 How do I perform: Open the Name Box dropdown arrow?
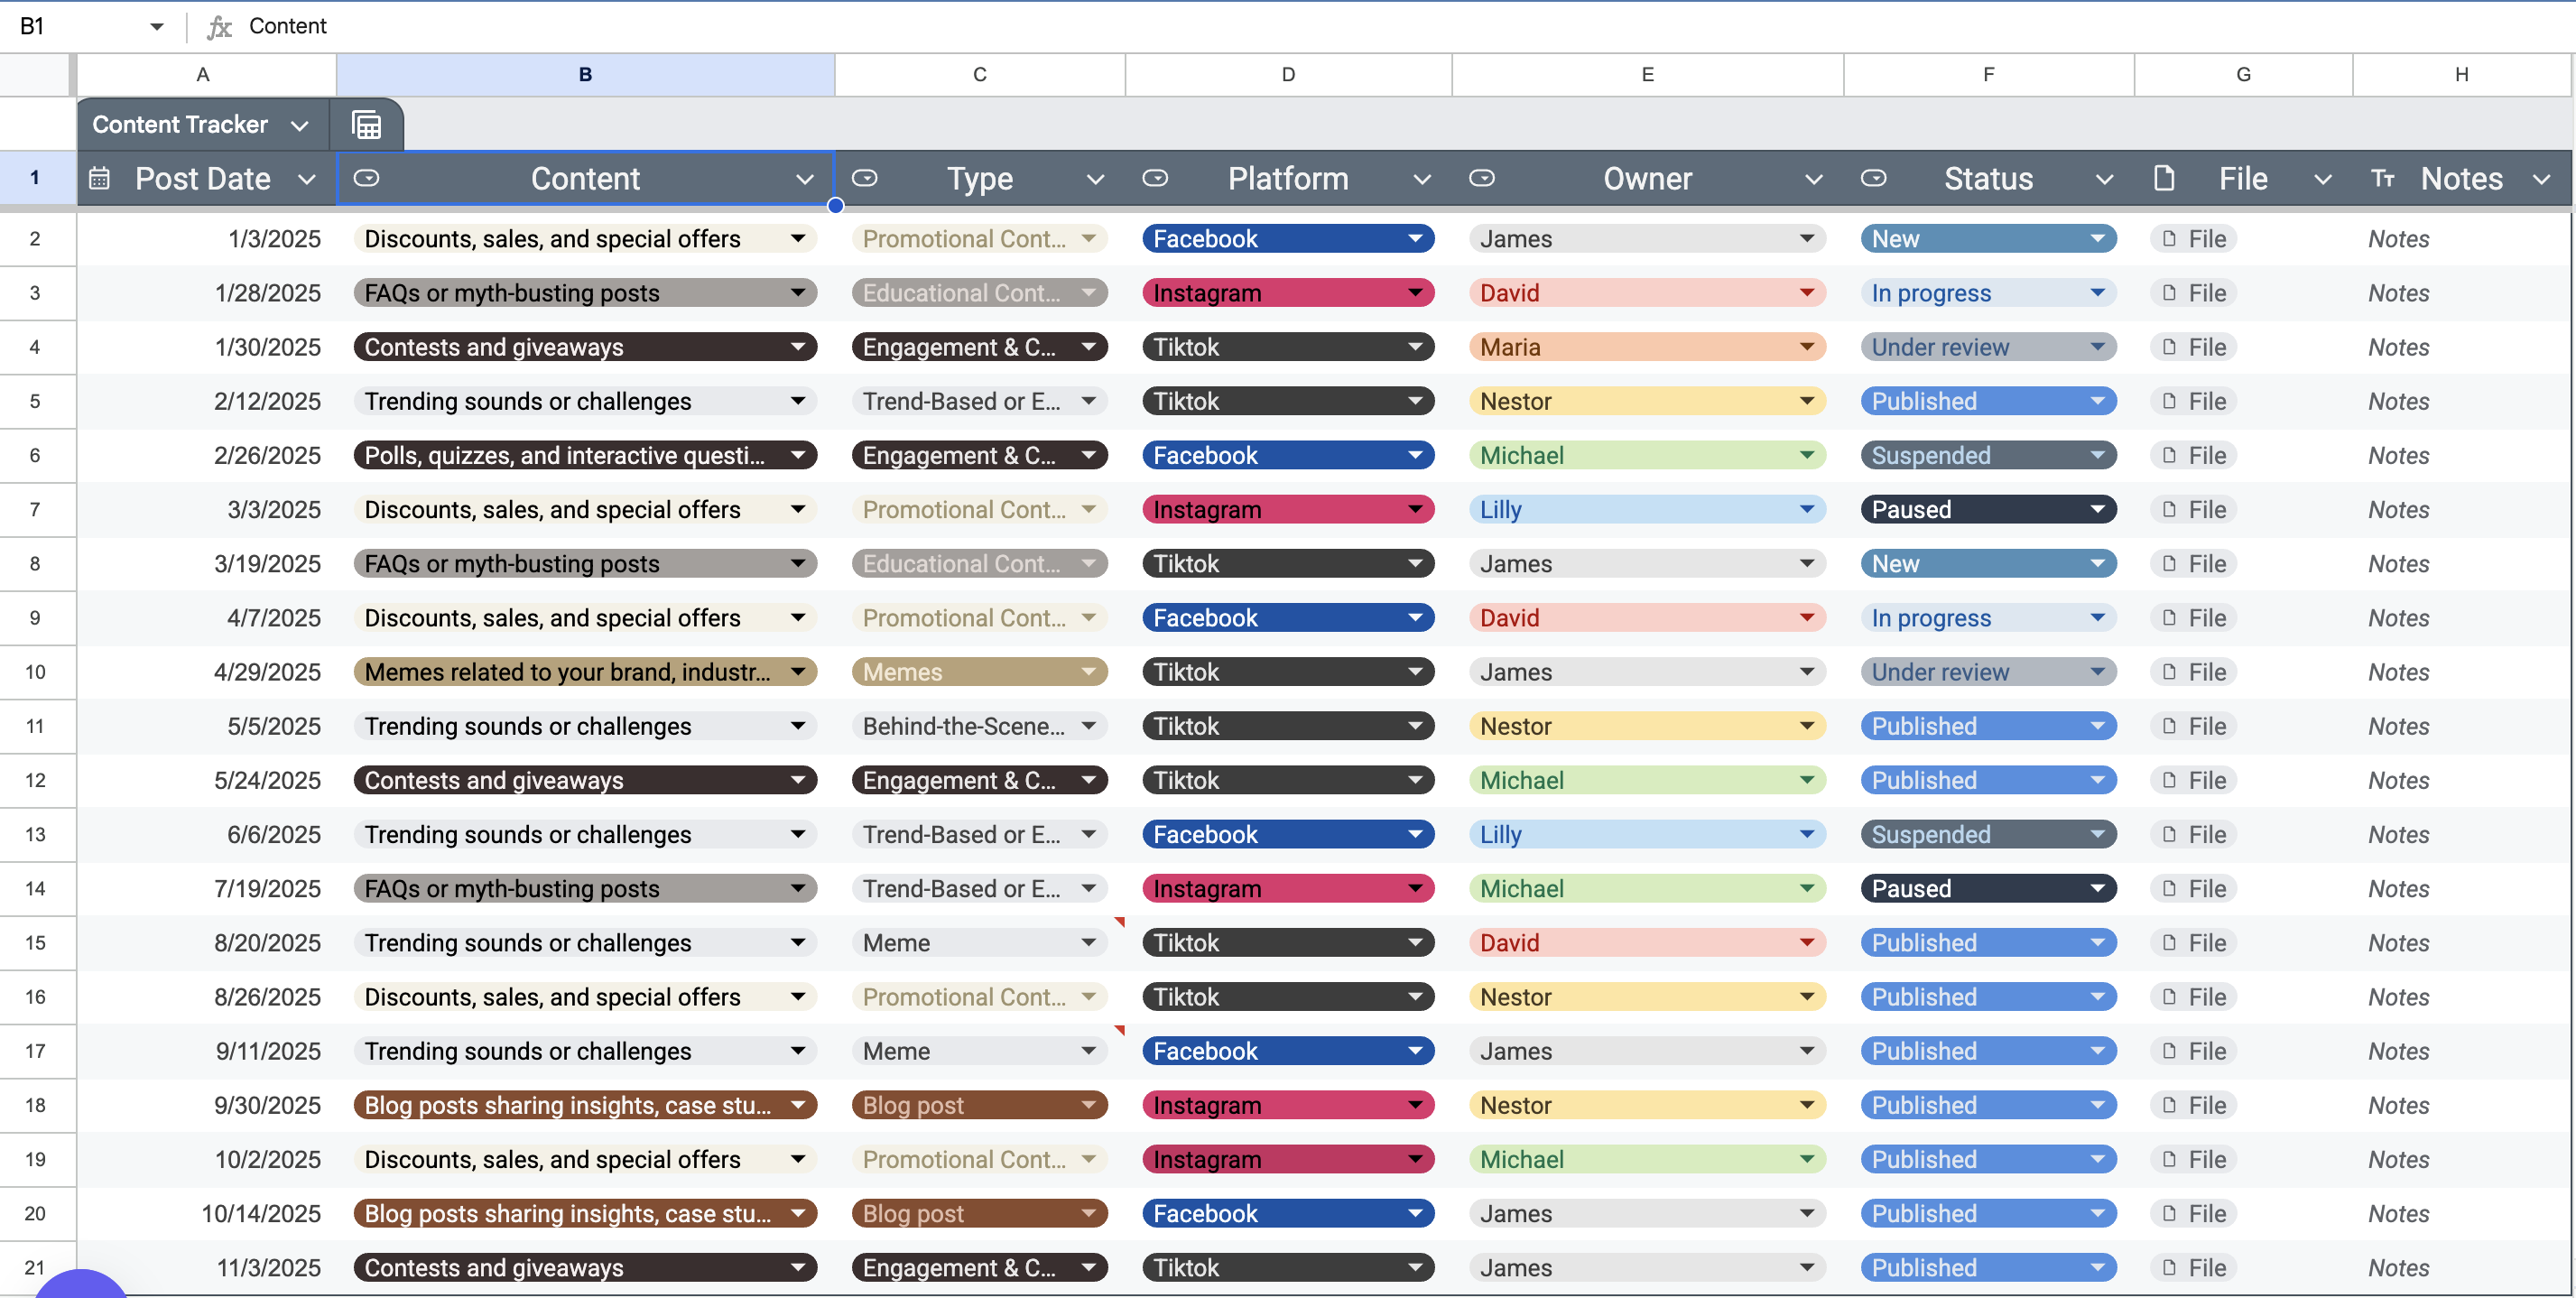pyautogui.click(x=156, y=27)
